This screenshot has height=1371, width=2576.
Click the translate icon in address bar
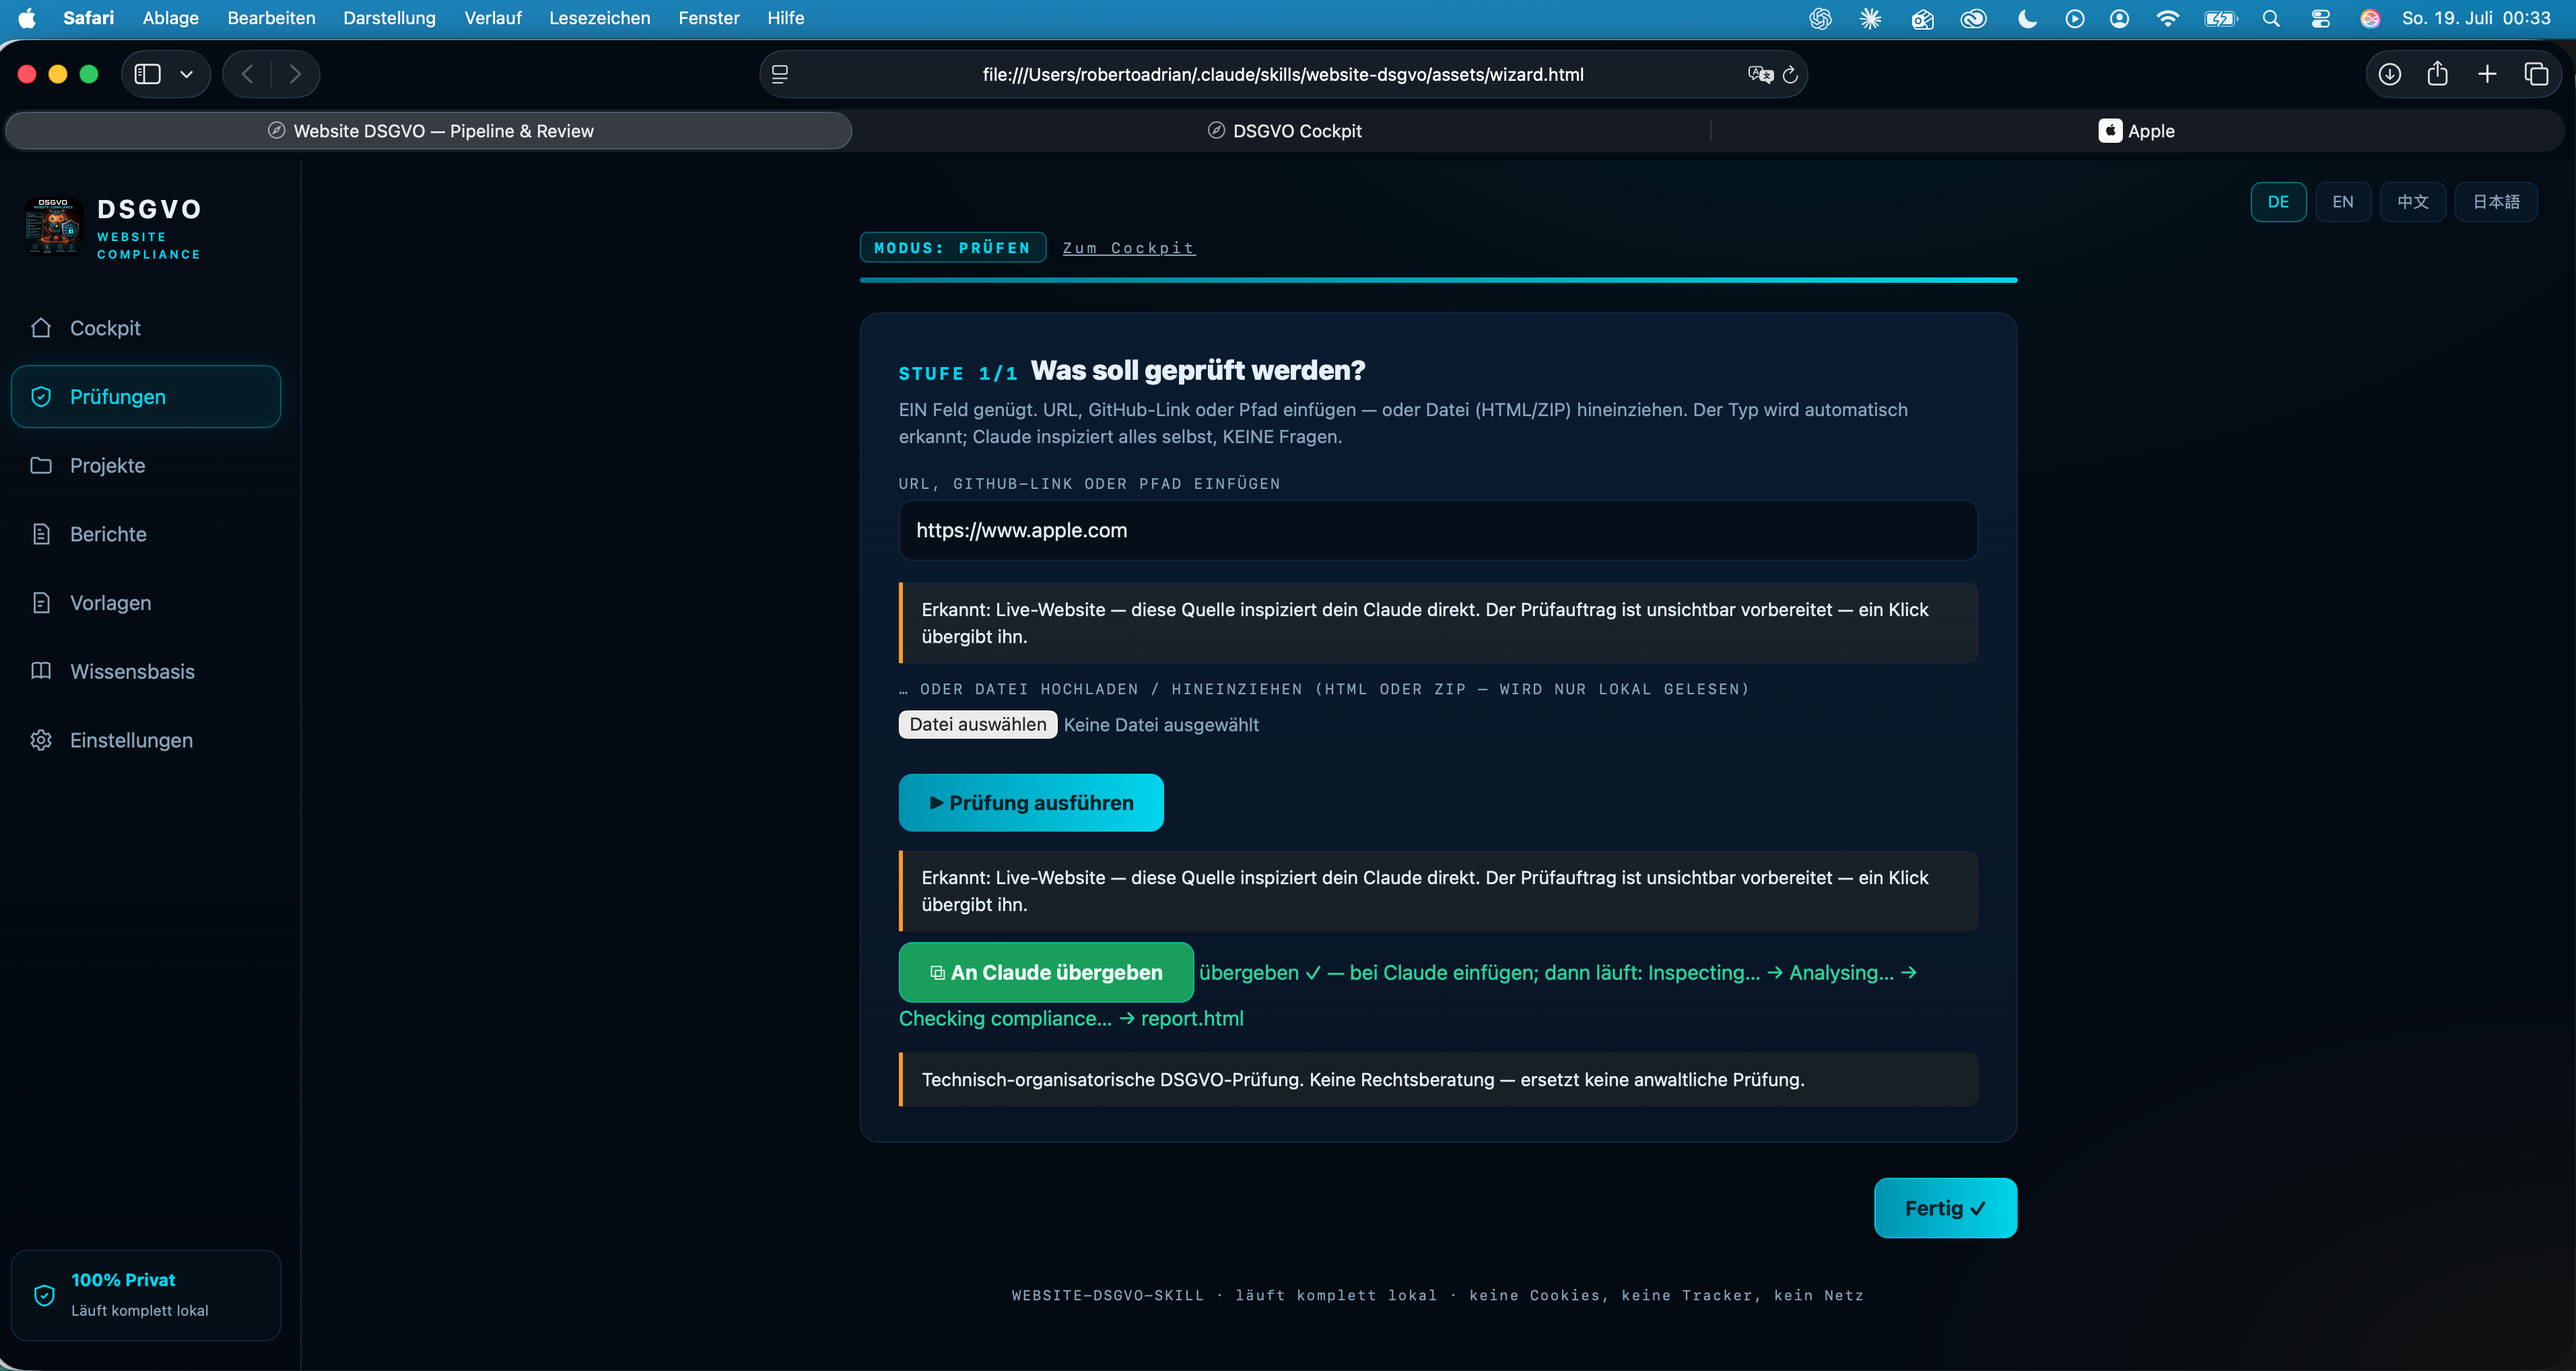coord(1760,74)
